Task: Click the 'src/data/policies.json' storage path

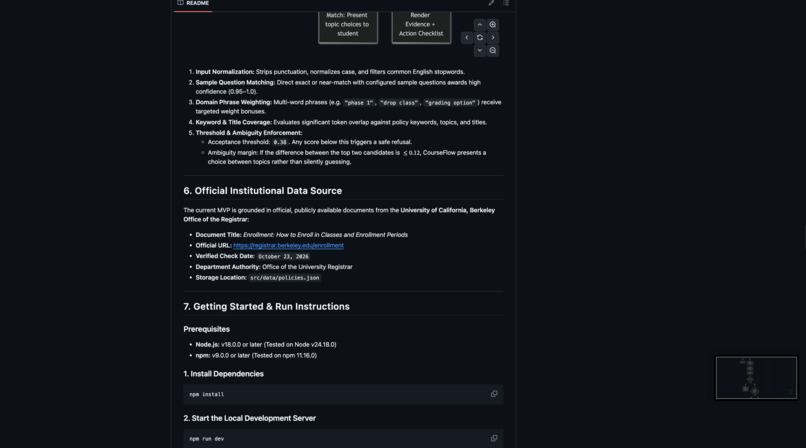Action: click(284, 278)
